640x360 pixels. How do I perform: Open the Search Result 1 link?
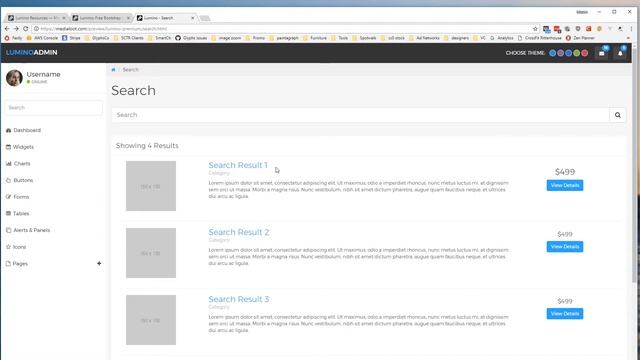[238, 165]
